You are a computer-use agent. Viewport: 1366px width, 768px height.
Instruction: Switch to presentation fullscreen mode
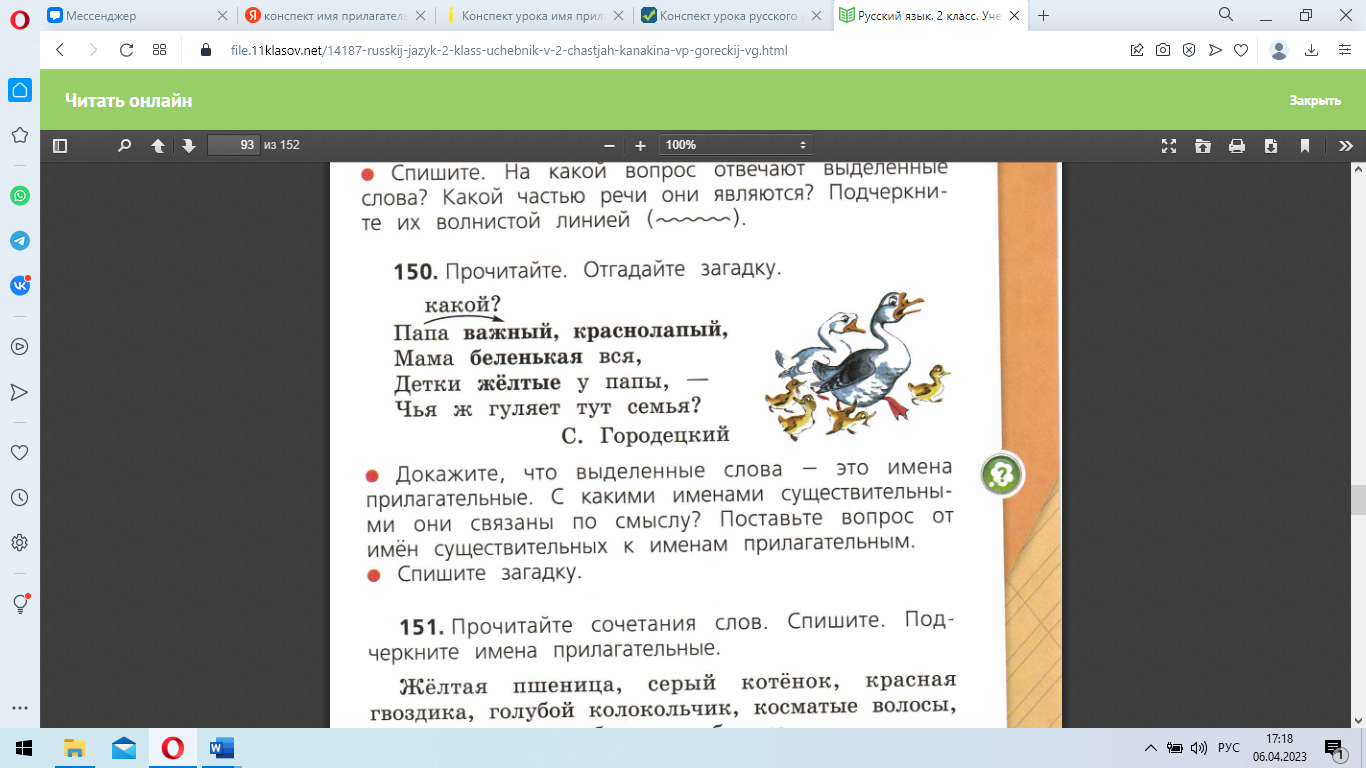(x=1168, y=146)
